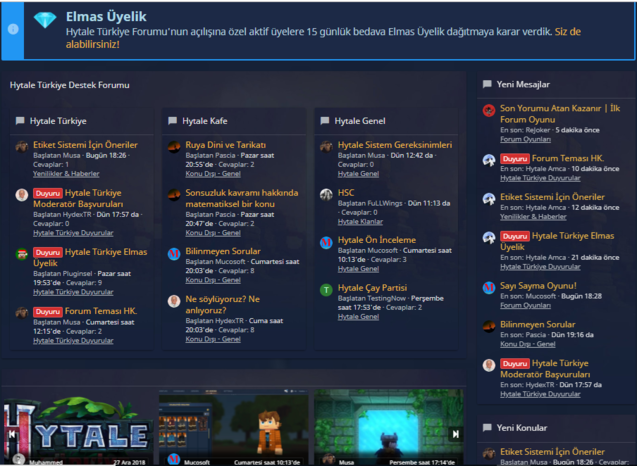Click avatar beside Moderatör Başvuruları in Yeni Mesajlar
Viewport: 637px width, 466px height.
click(x=489, y=365)
